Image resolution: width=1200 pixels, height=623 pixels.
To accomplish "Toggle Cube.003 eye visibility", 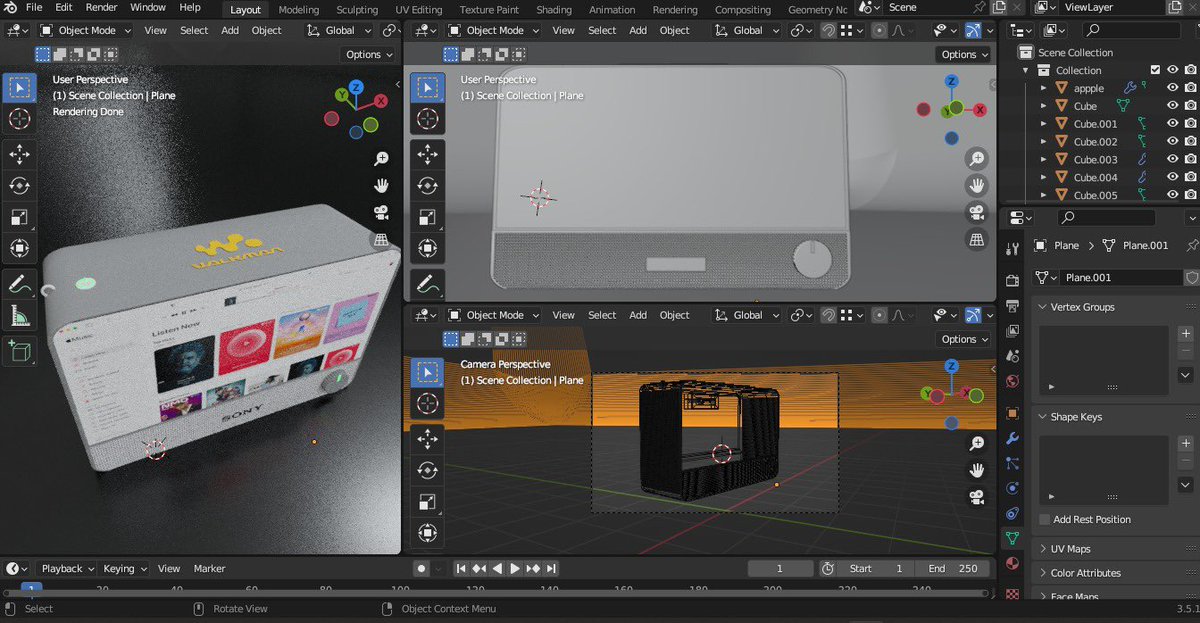I will pos(1173,159).
